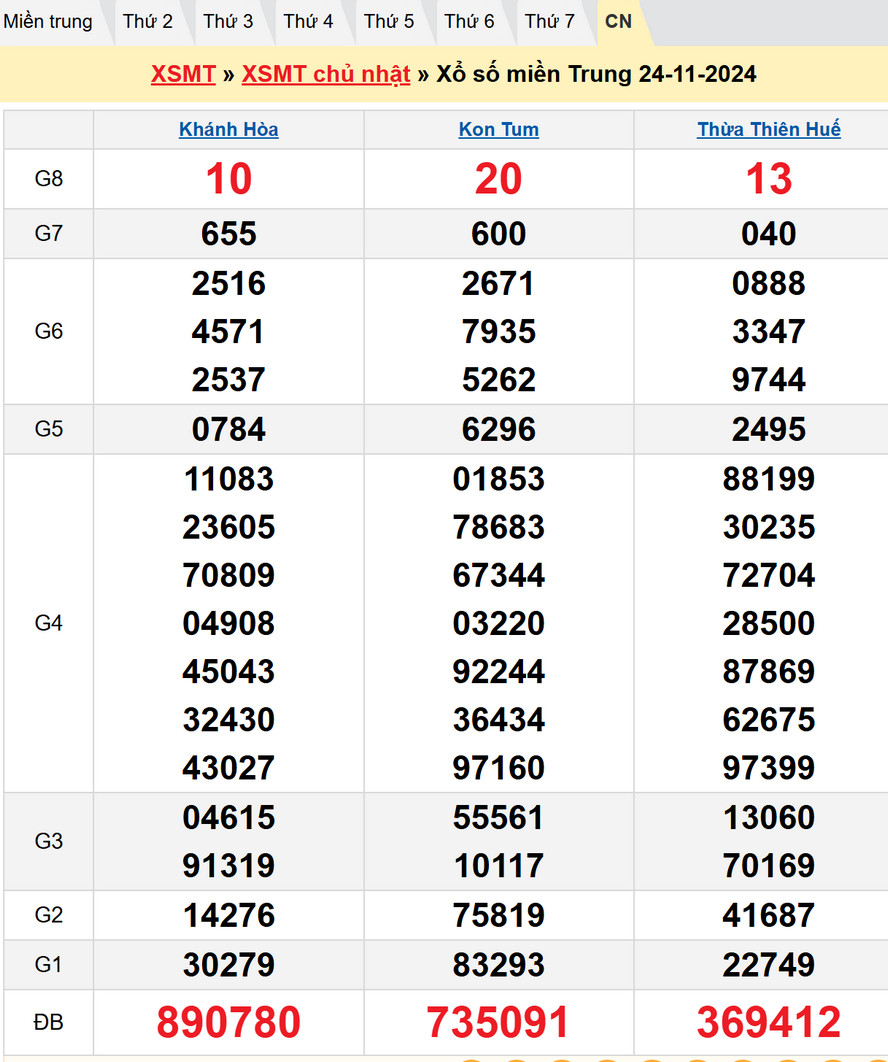Switch to the Thứ 2 tab
The image size is (888, 1062).
tap(148, 21)
